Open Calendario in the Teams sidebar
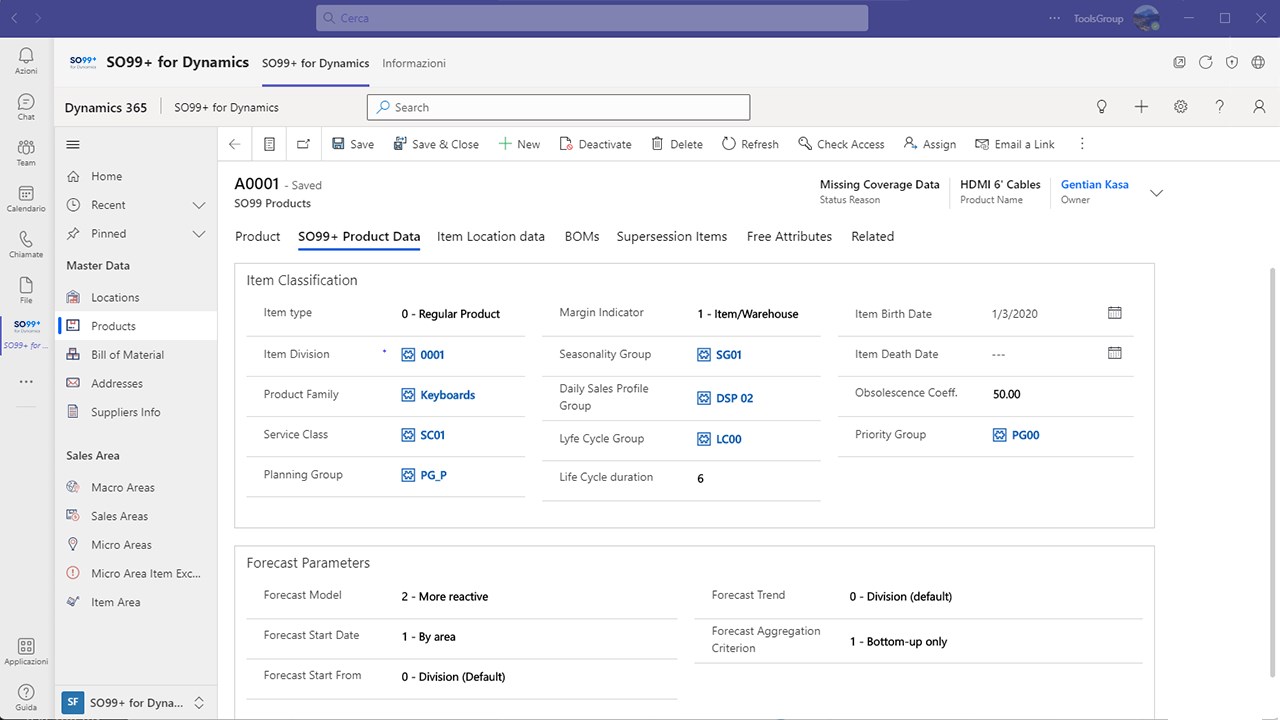 point(26,198)
